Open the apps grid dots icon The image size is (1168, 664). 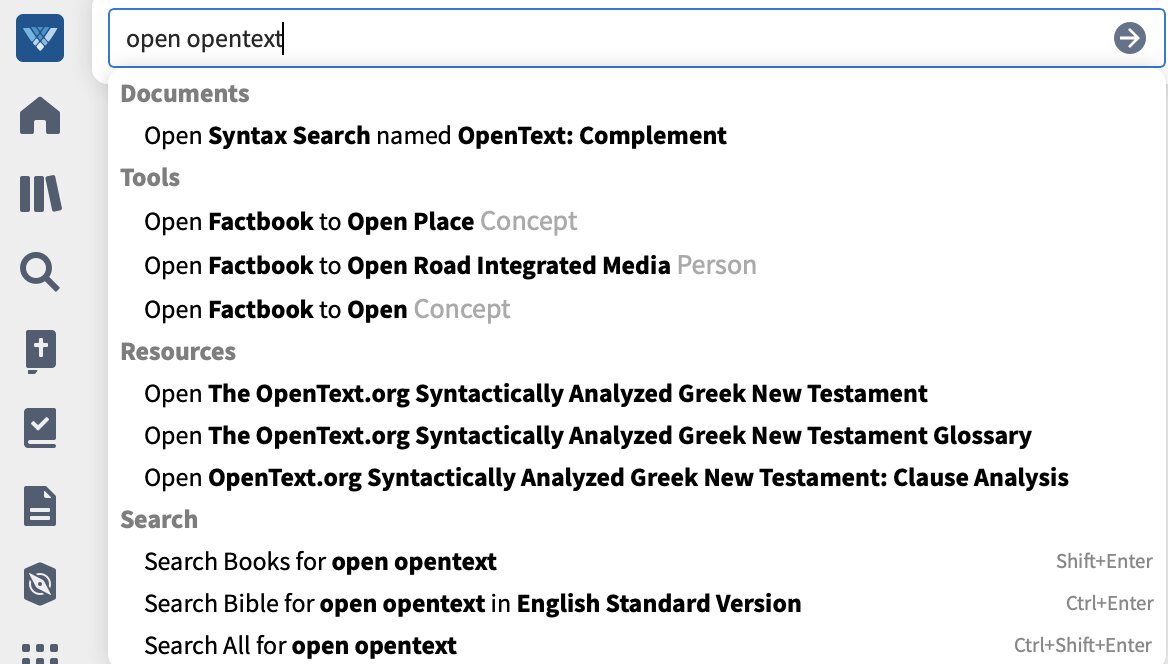40,653
